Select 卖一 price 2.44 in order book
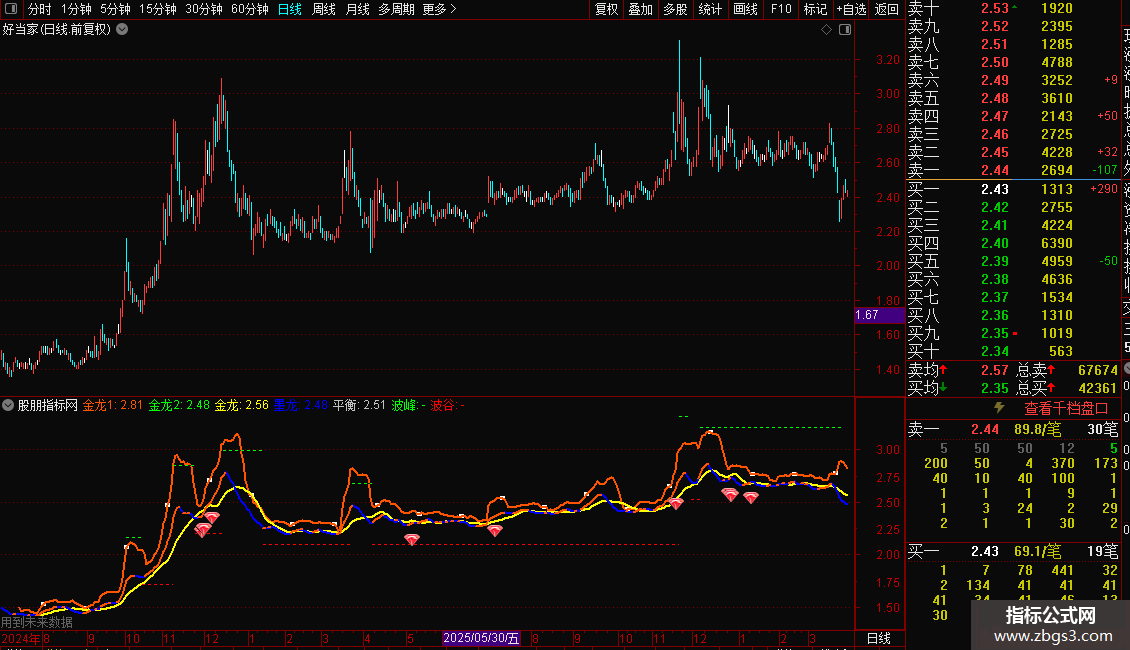The width and height of the screenshot is (1130, 650). pyautogui.click(x=995, y=171)
